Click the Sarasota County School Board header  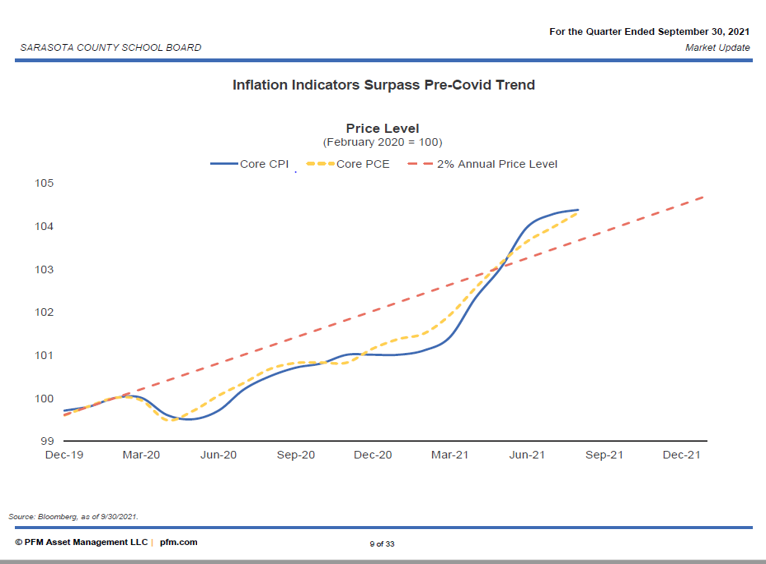(x=110, y=47)
